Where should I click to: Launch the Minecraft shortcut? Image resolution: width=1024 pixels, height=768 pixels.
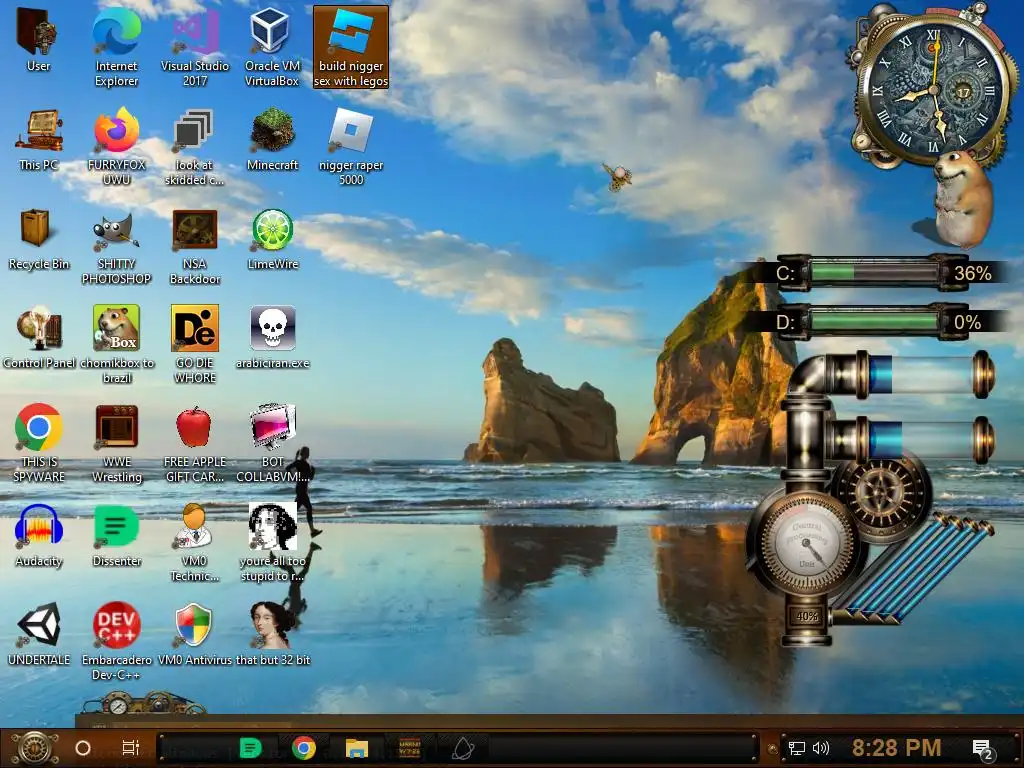(272, 140)
